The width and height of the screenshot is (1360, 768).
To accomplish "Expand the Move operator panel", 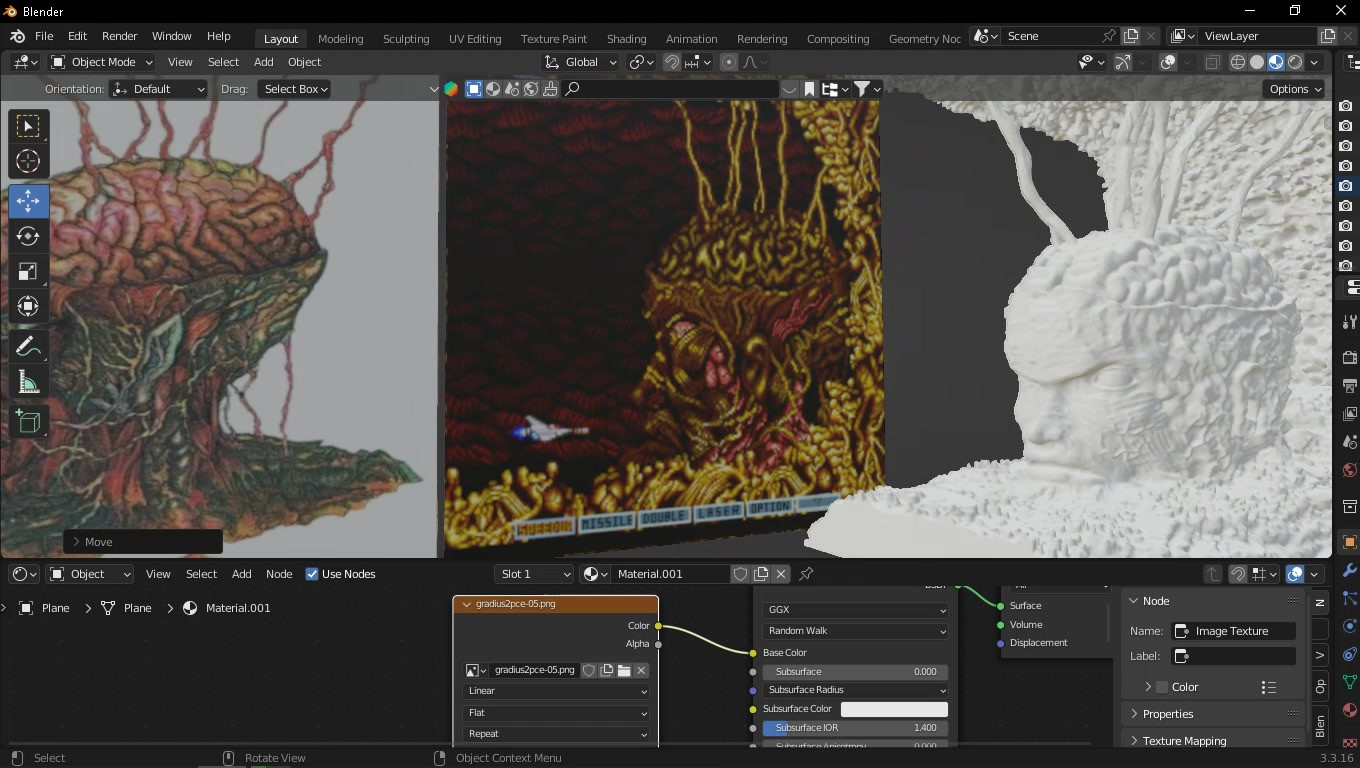I will point(143,542).
